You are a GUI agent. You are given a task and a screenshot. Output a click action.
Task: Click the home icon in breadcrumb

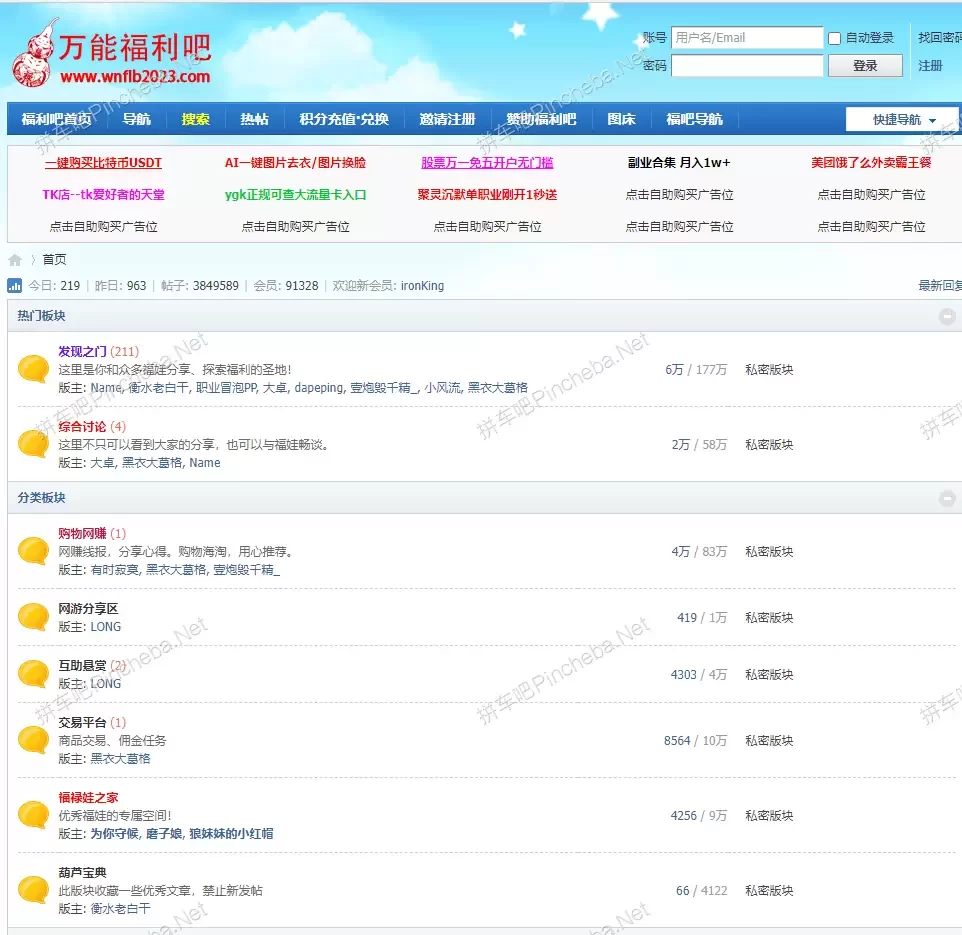(x=15, y=260)
